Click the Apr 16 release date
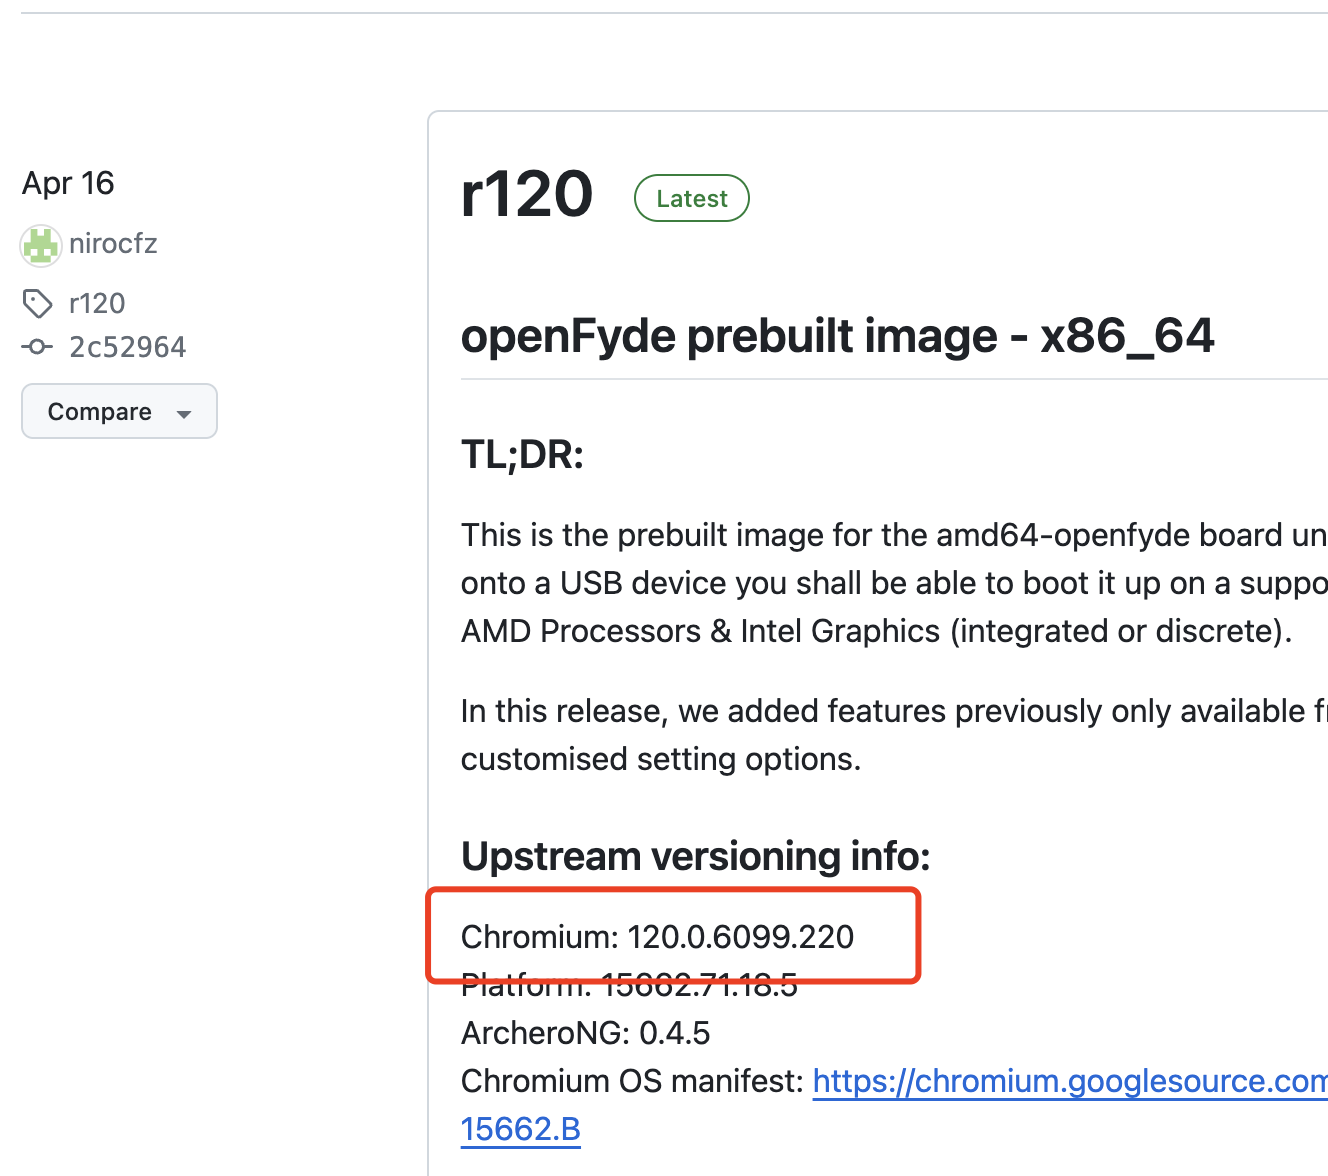Screen dimensions: 1328x1176 point(68,183)
